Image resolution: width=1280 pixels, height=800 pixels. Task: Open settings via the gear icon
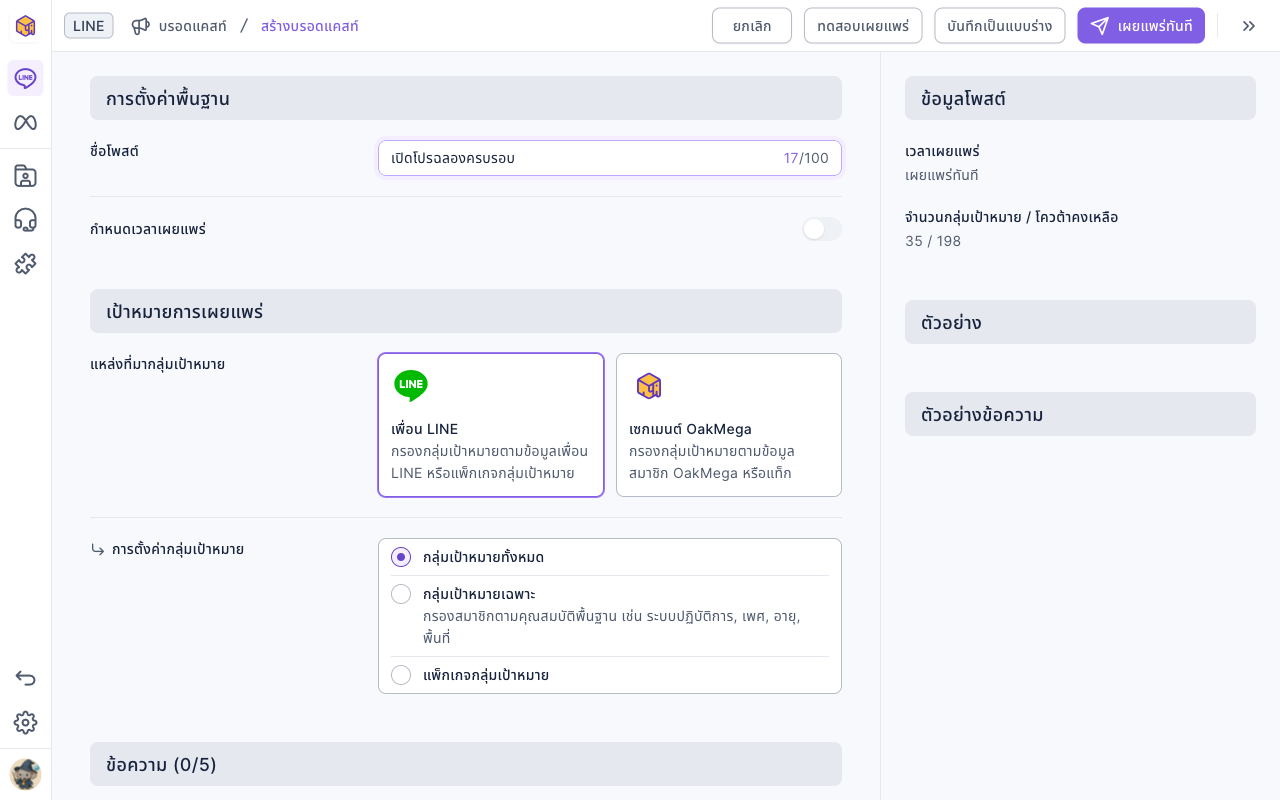click(x=25, y=723)
